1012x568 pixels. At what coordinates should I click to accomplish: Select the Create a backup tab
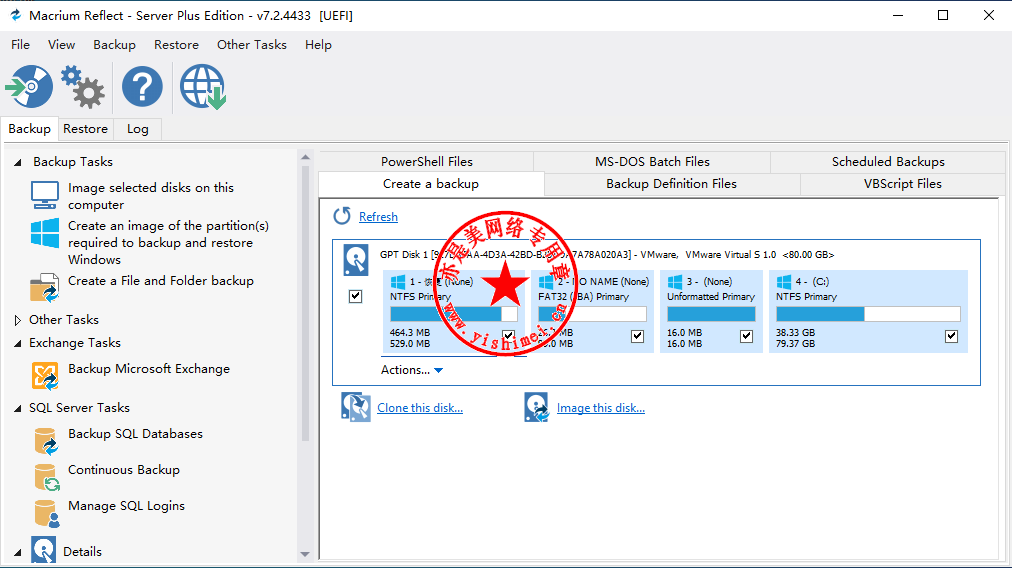(x=431, y=184)
